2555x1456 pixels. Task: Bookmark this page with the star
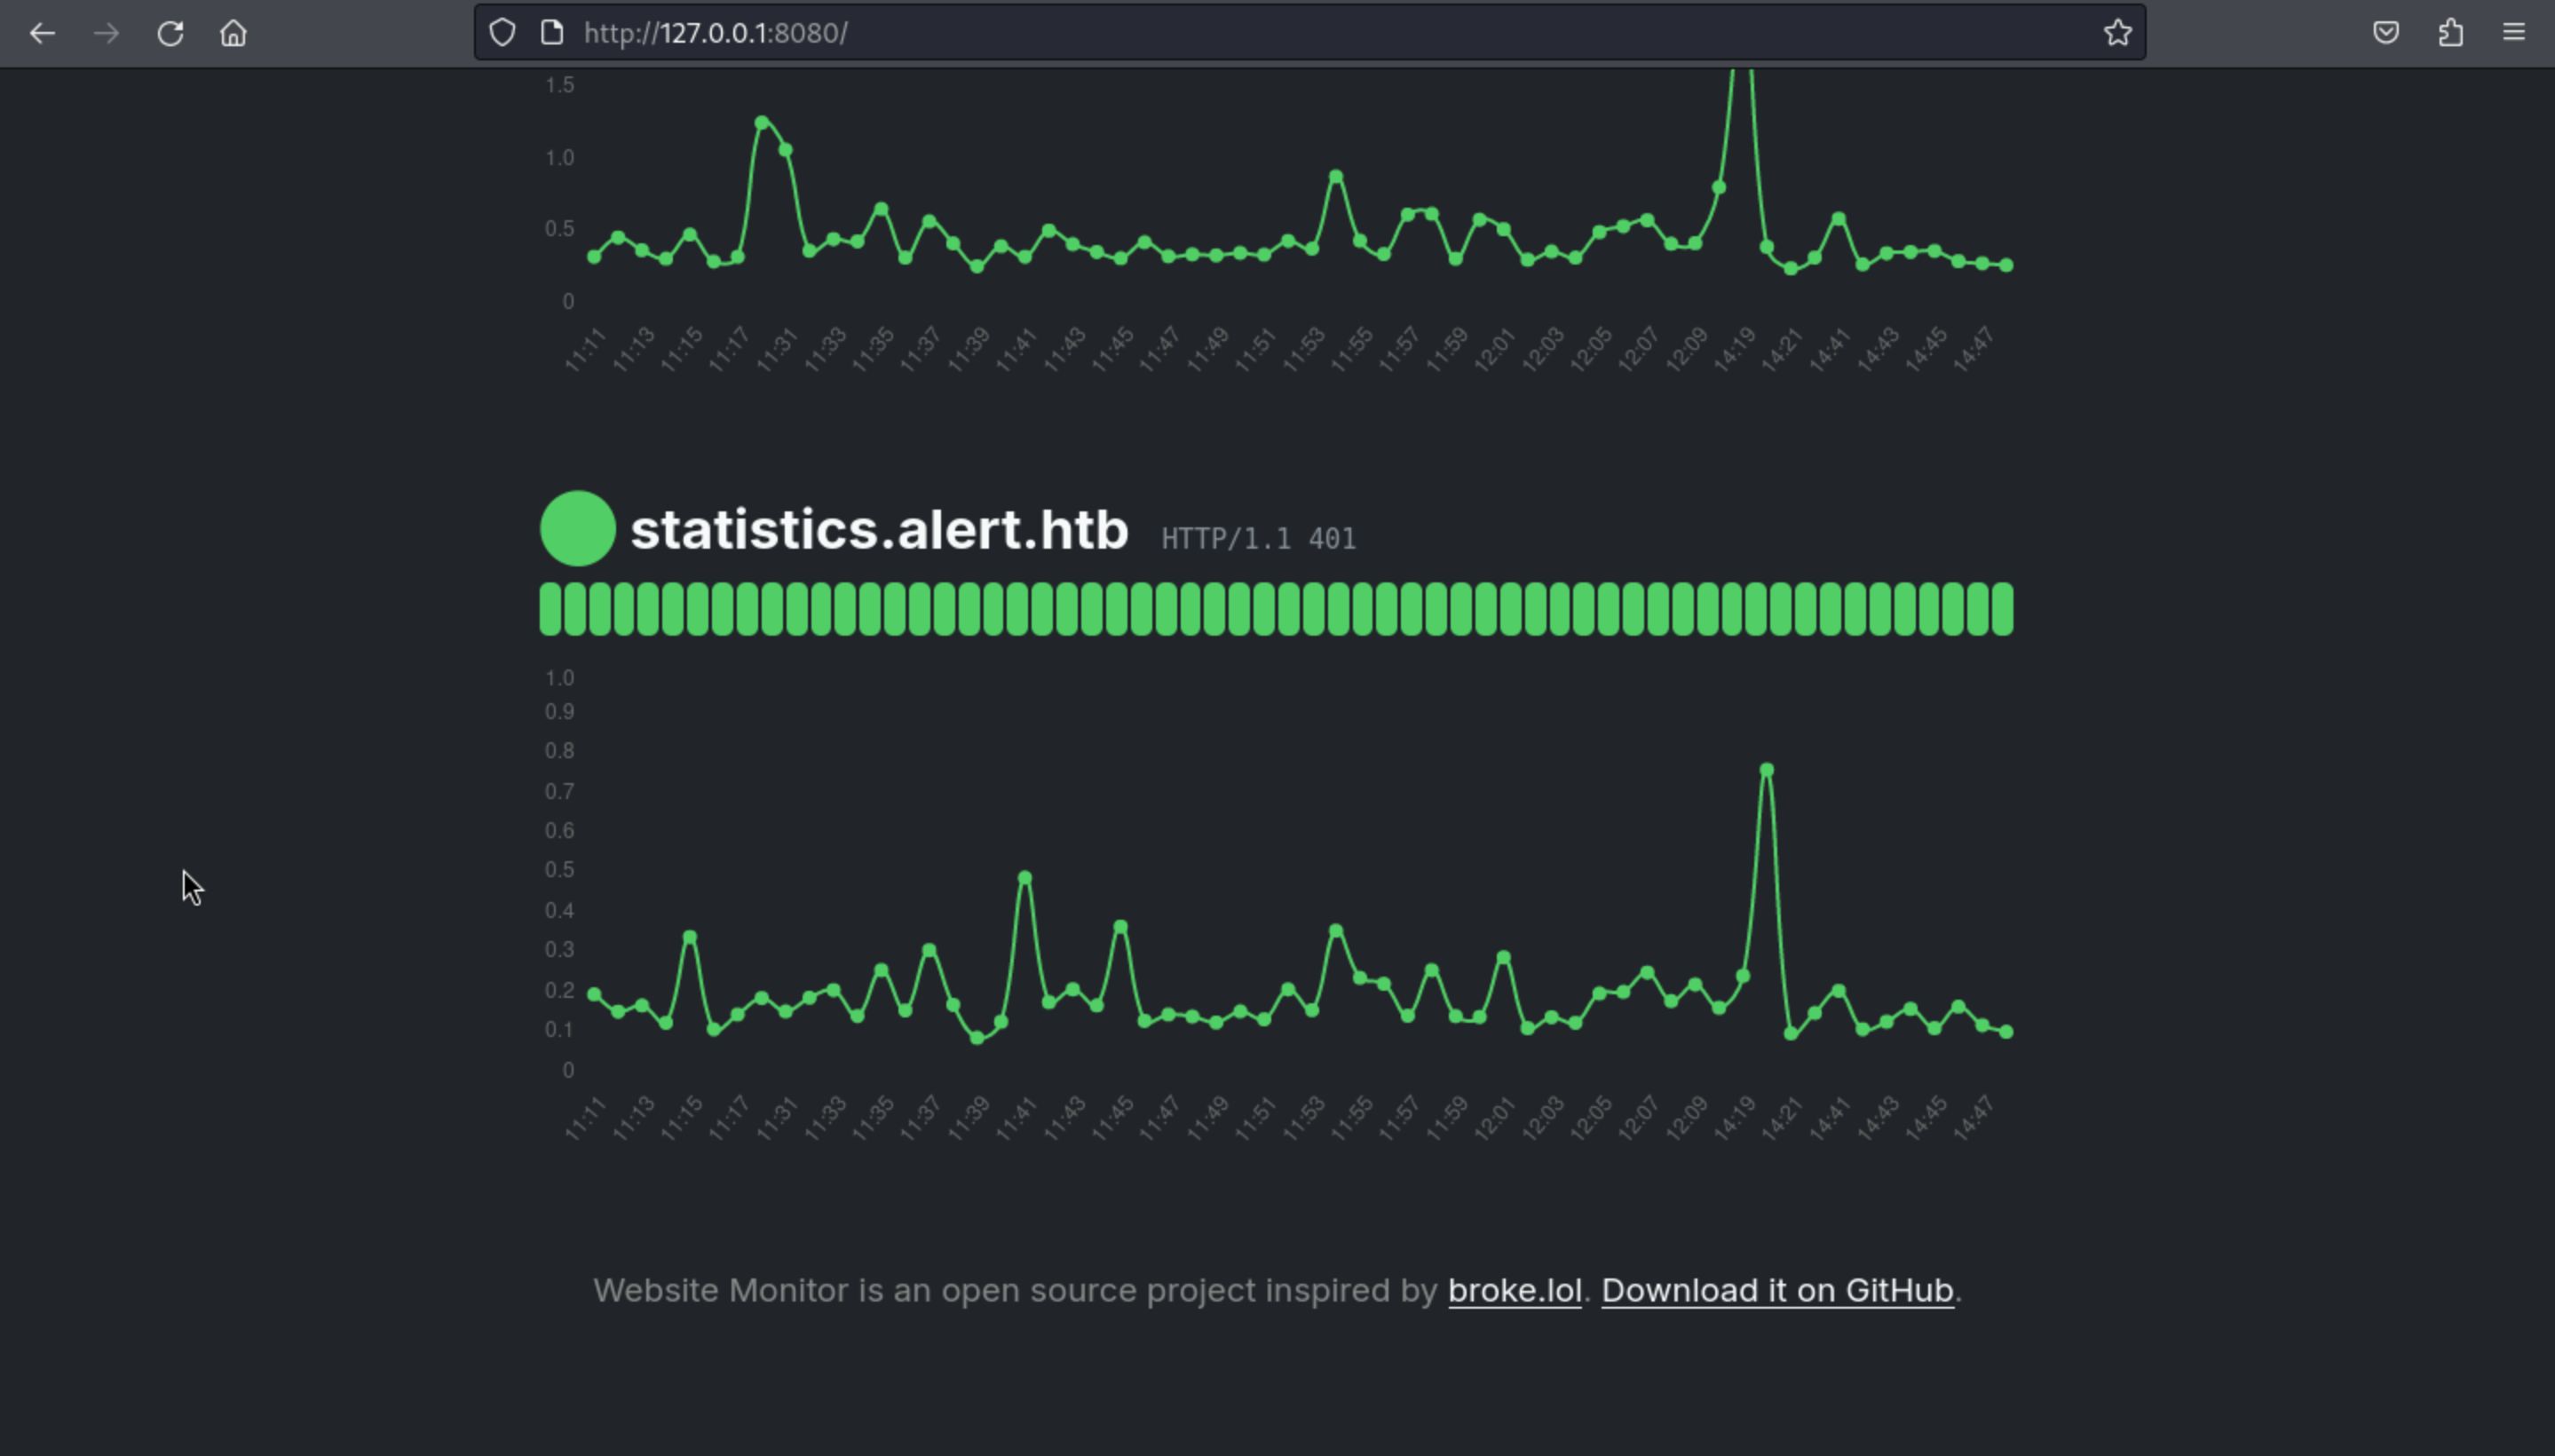[x=2117, y=33]
